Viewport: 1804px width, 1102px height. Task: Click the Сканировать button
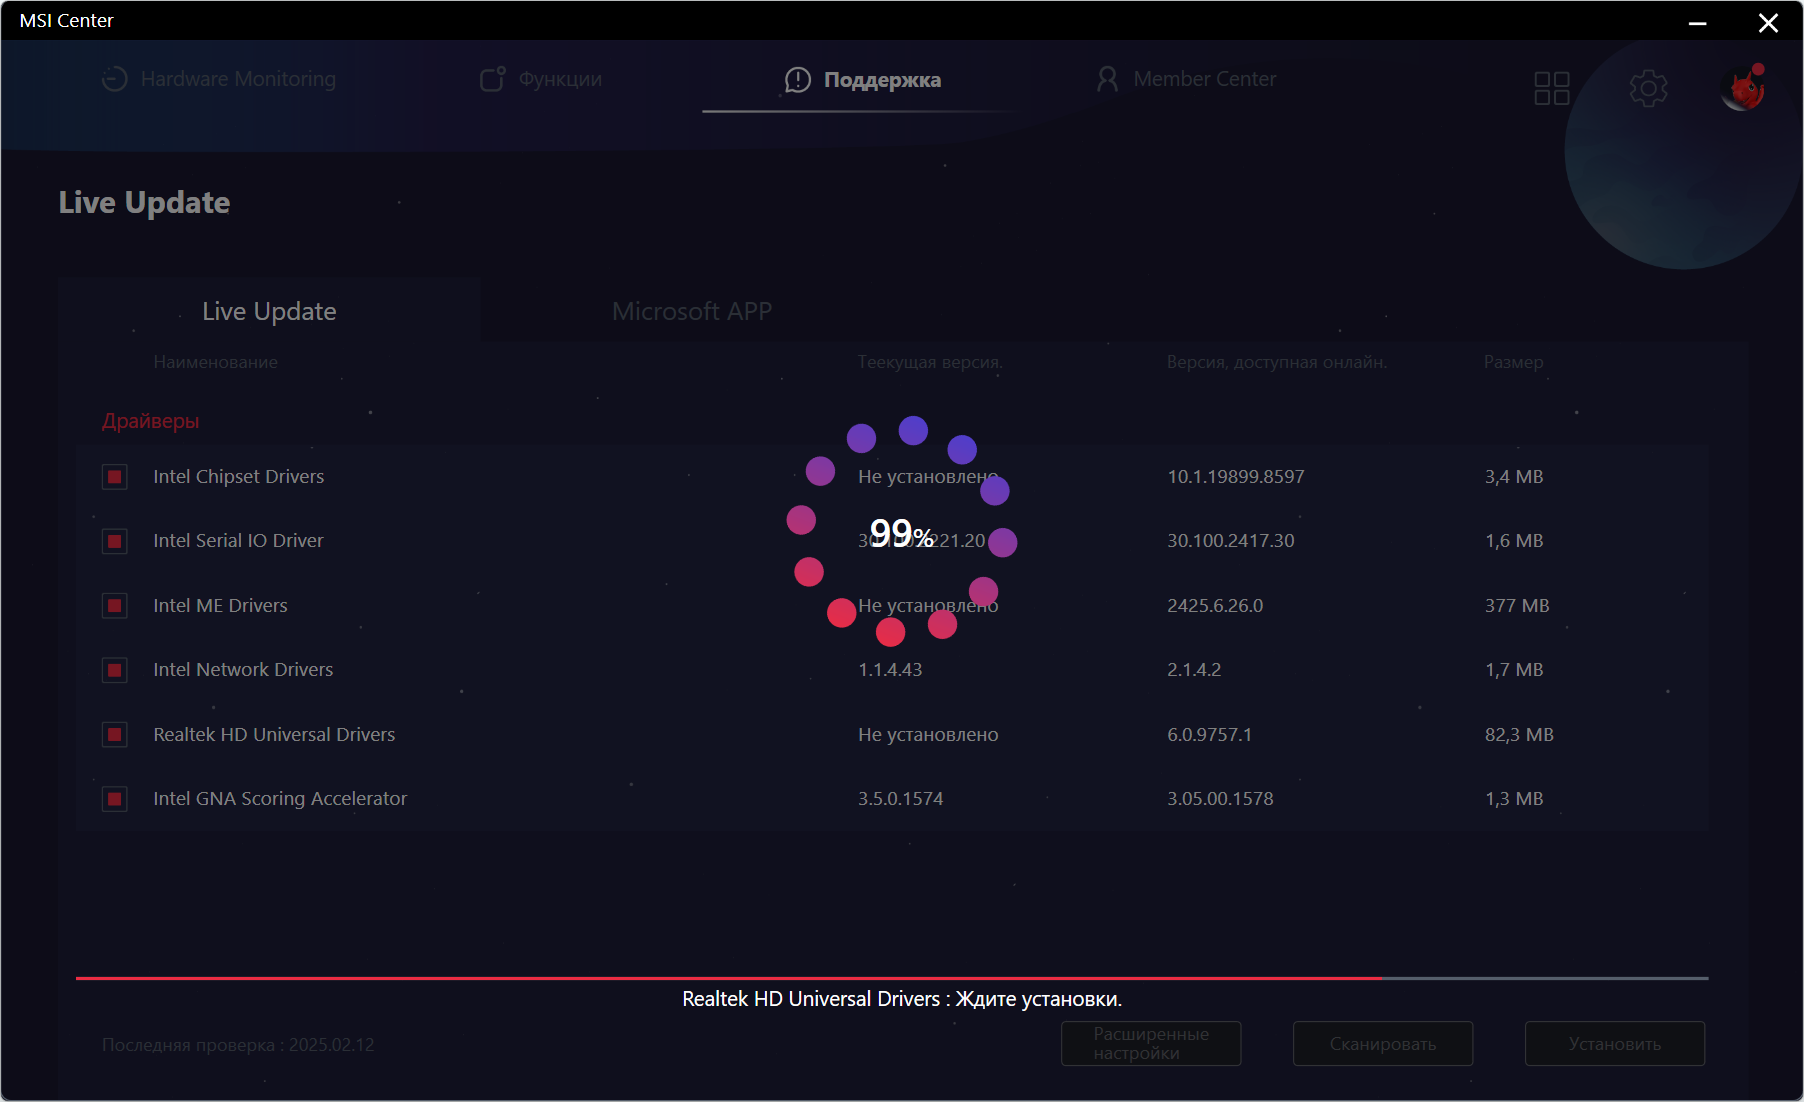(1383, 1043)
